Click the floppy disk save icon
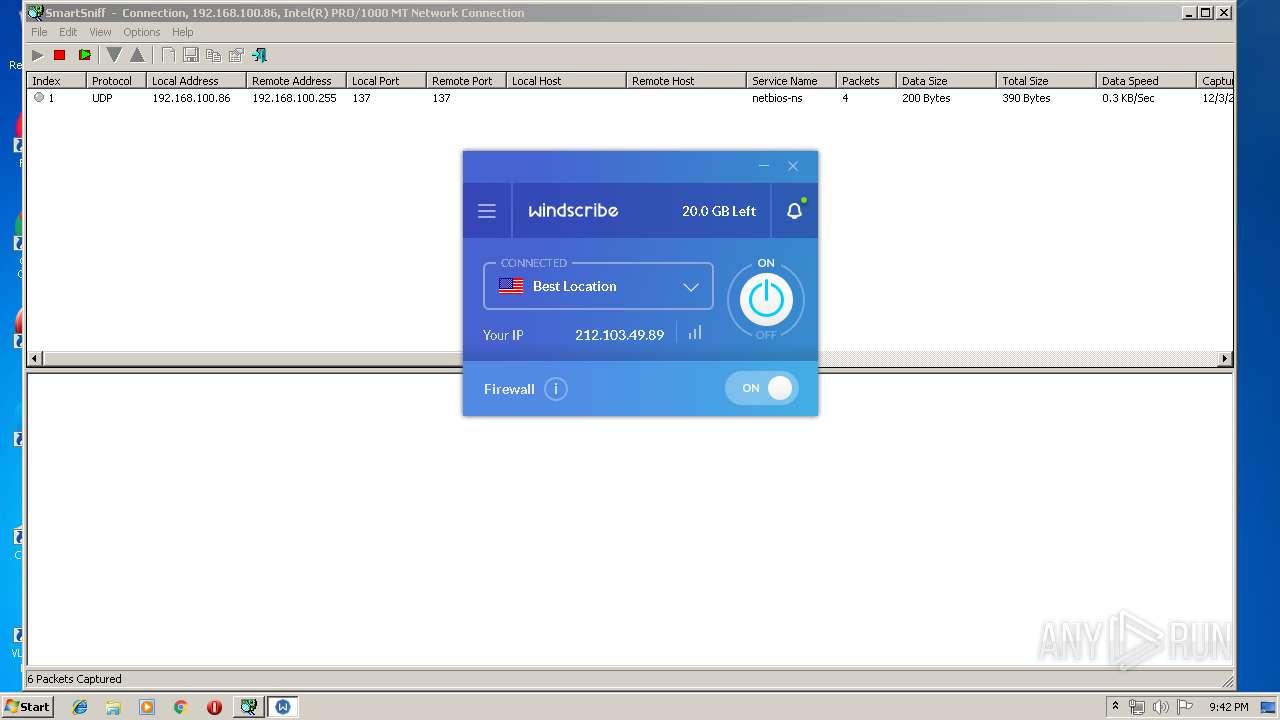The image size is (1280, 720). [x=190, y=55]
